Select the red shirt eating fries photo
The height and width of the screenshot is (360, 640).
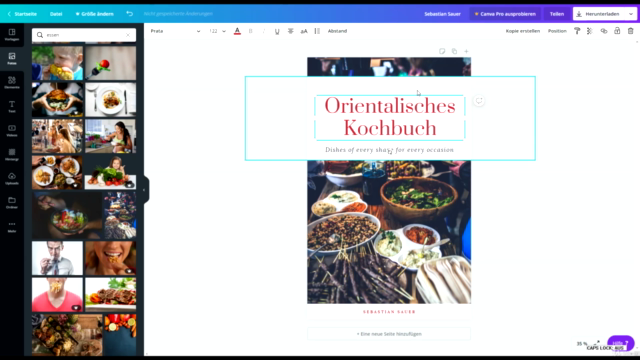coord(57,295)
